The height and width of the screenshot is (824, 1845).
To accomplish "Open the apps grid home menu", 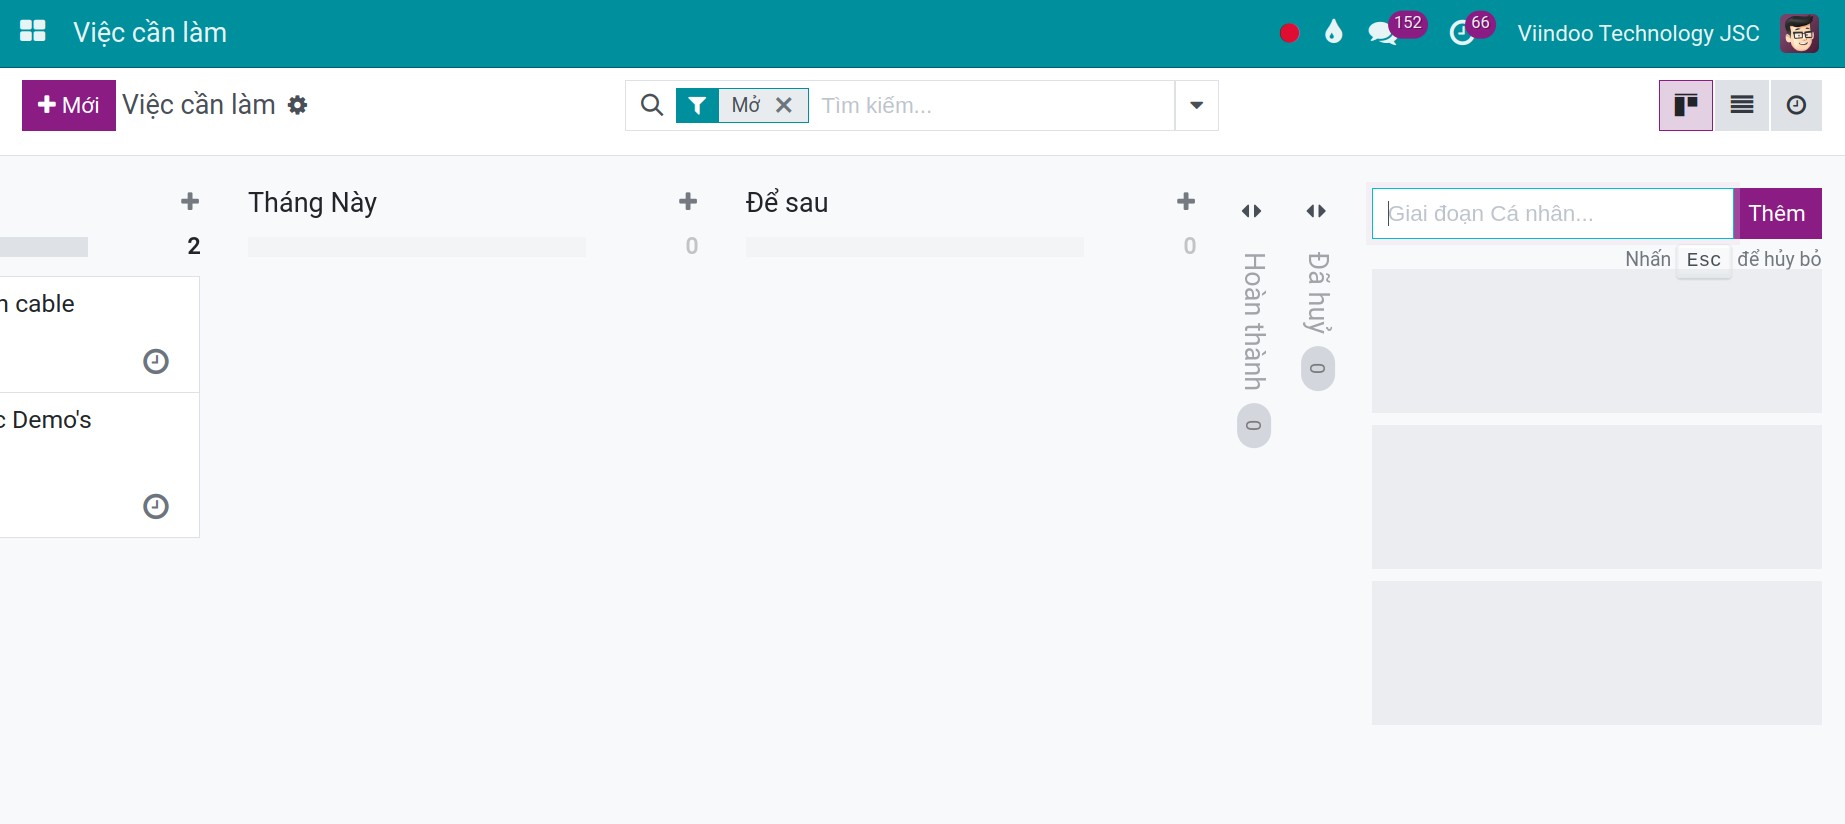I will (x=33, y=32).
